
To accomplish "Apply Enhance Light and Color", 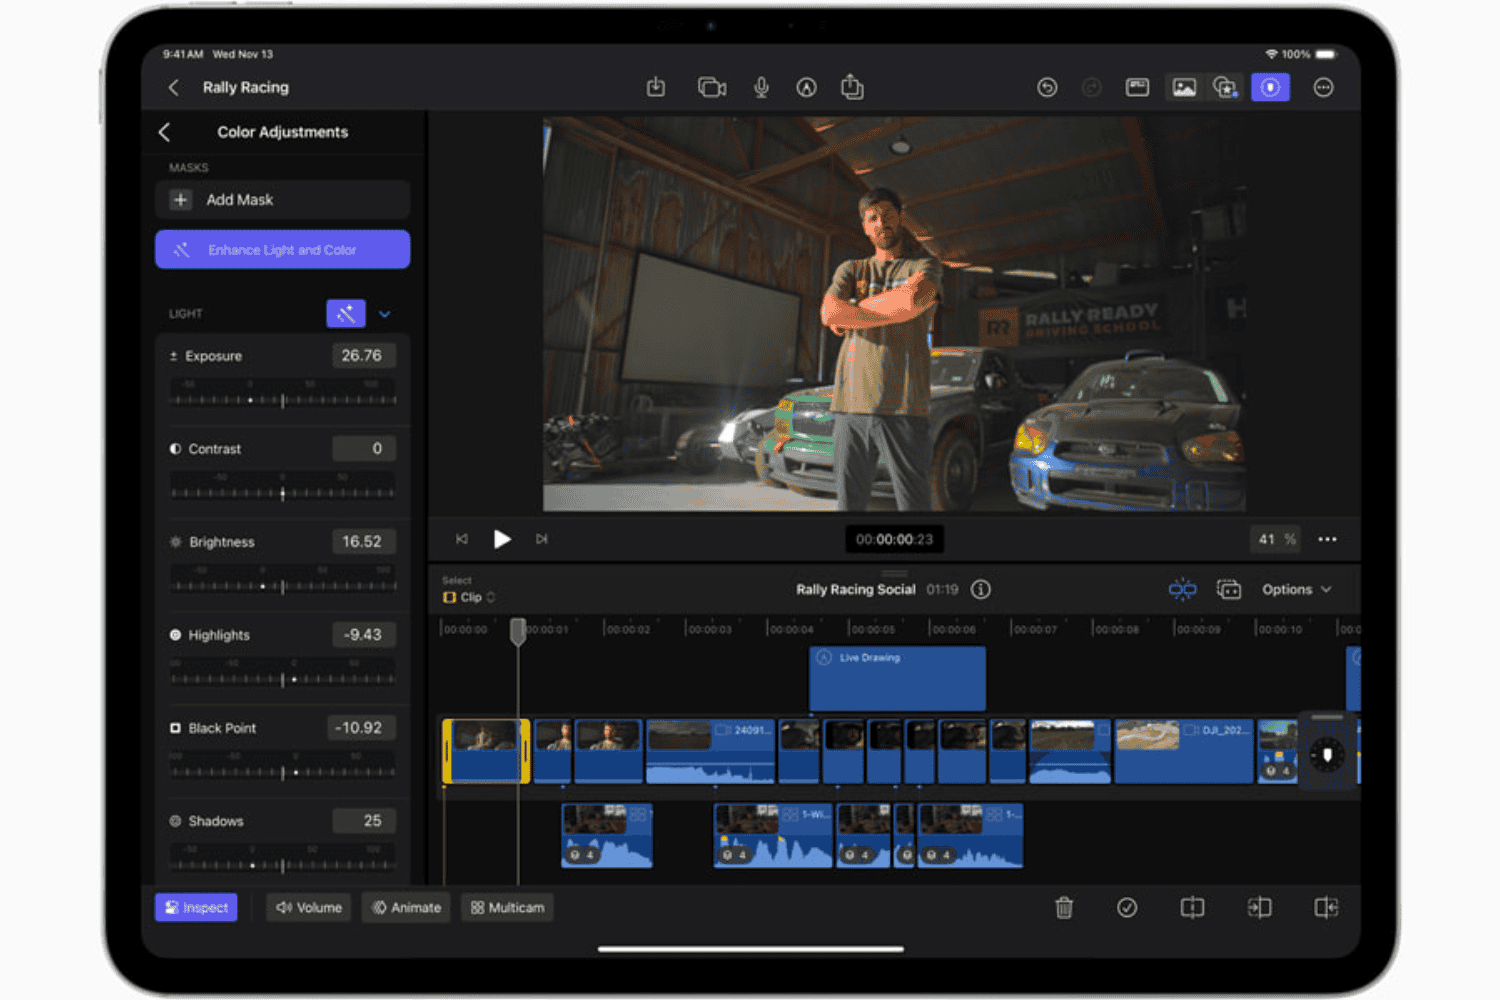I will (282, 249).
